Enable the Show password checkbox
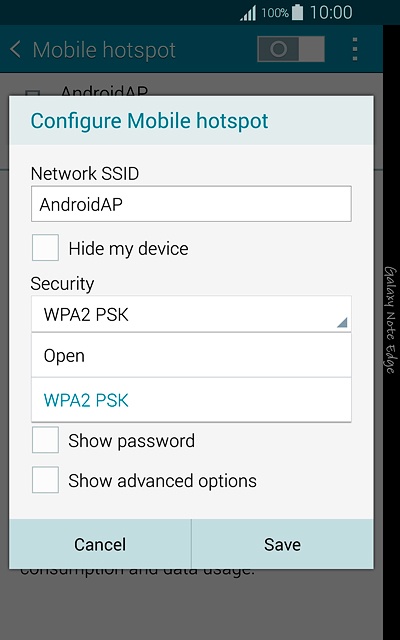 click(45, 440)
